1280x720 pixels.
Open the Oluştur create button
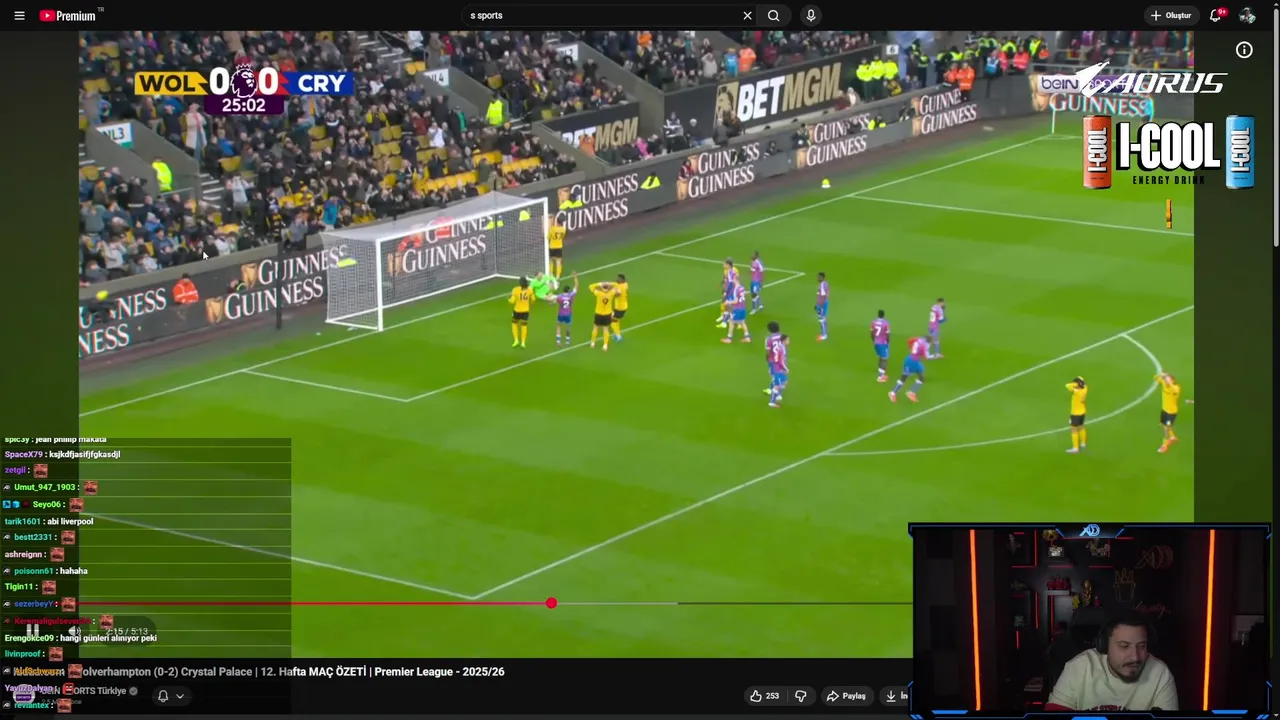[x=1171, y=15]
